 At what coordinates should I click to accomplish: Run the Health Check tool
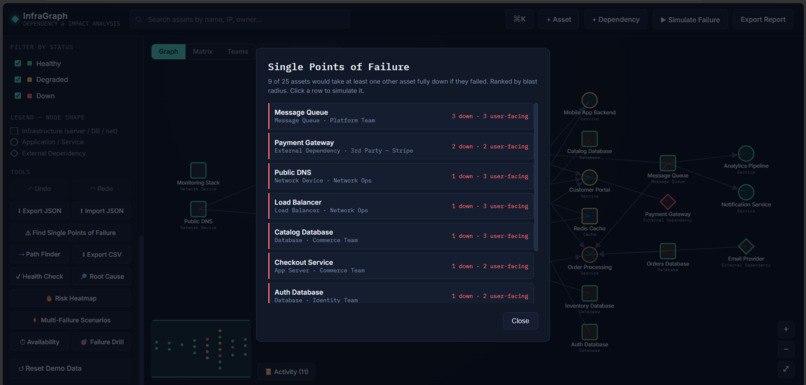point(39,277)
